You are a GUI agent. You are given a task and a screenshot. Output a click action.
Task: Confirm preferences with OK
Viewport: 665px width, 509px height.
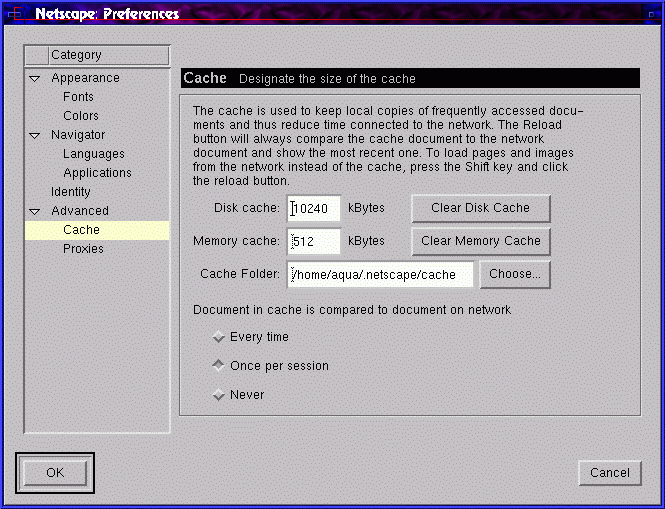[55, 473]
